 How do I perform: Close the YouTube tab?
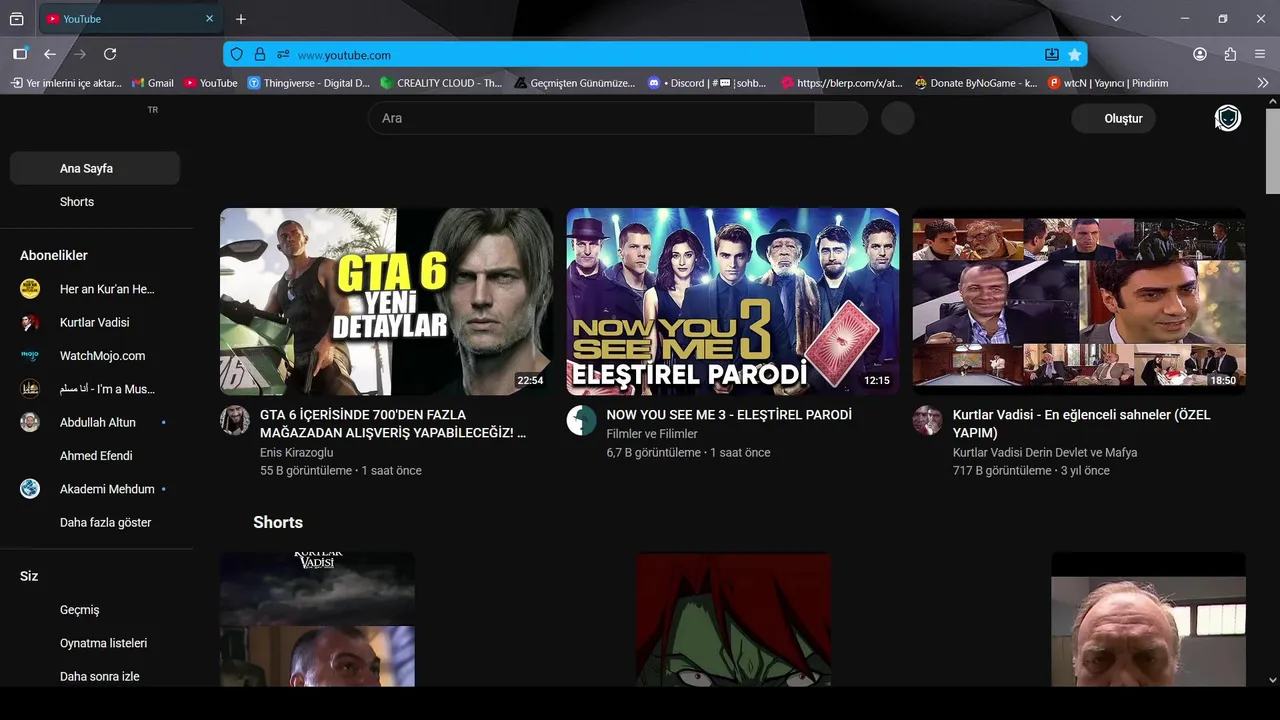pyautogui.click(x=209, y=19)
